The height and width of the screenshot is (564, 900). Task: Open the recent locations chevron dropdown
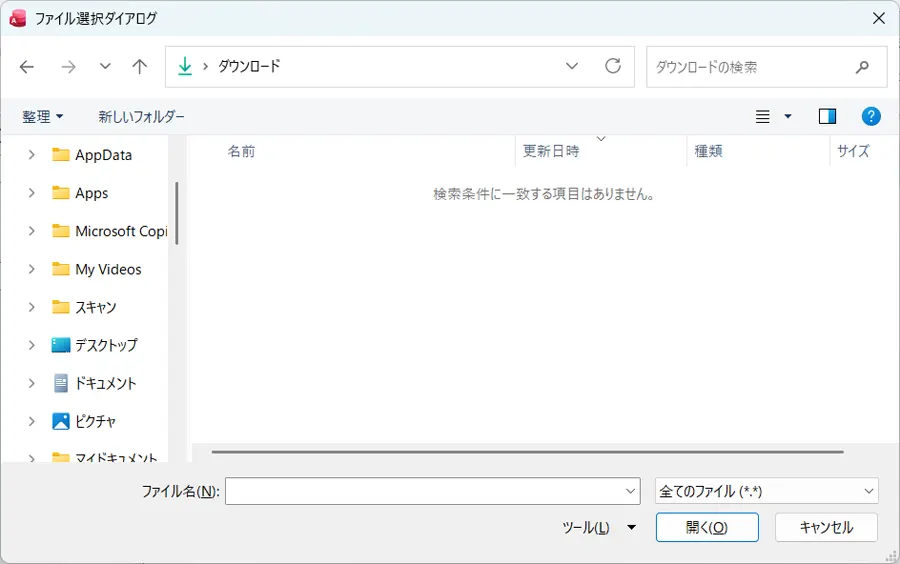click(105, 67)
